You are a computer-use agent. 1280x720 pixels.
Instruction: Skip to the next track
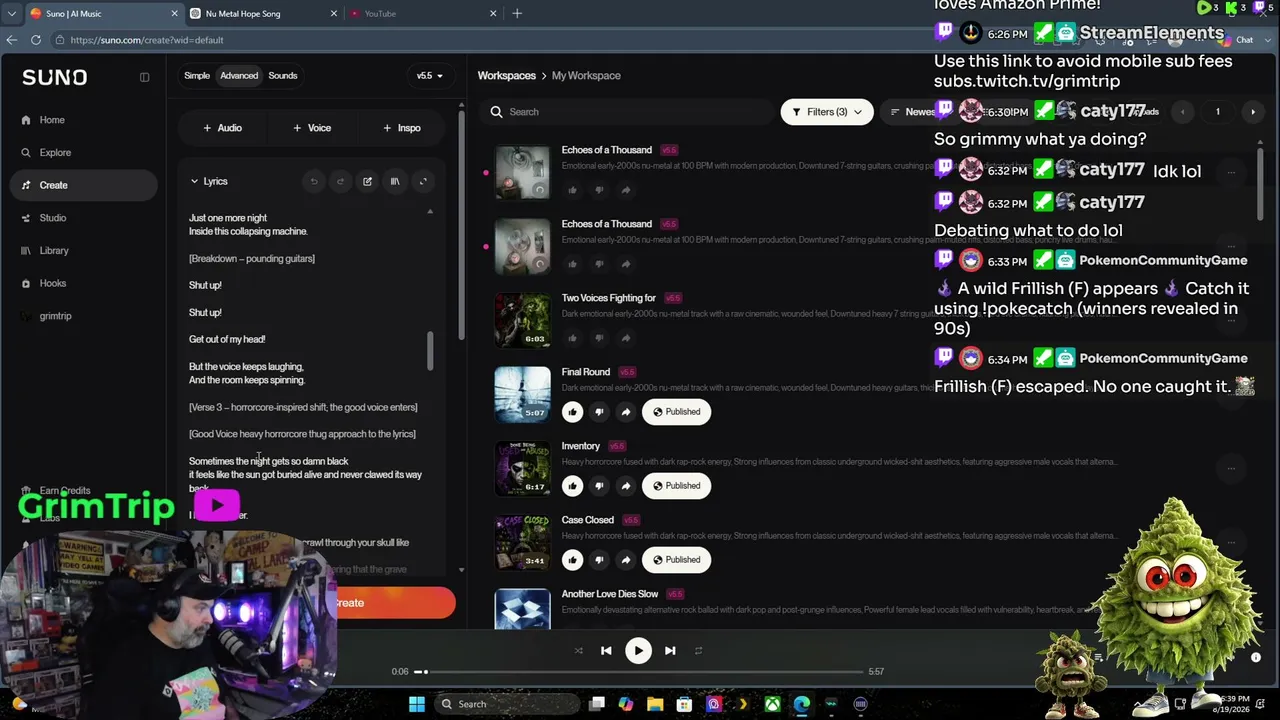[x=670, y=651]
